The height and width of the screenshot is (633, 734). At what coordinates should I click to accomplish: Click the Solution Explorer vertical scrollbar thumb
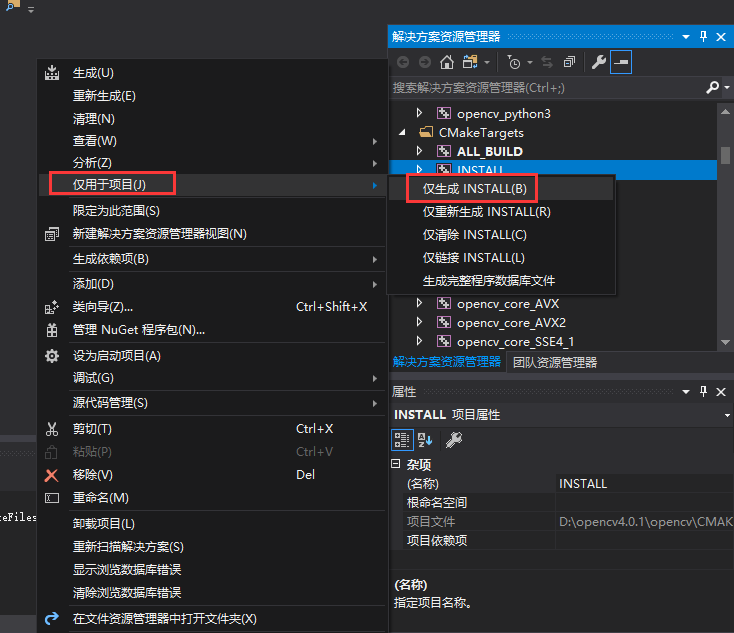click(725, 155)
